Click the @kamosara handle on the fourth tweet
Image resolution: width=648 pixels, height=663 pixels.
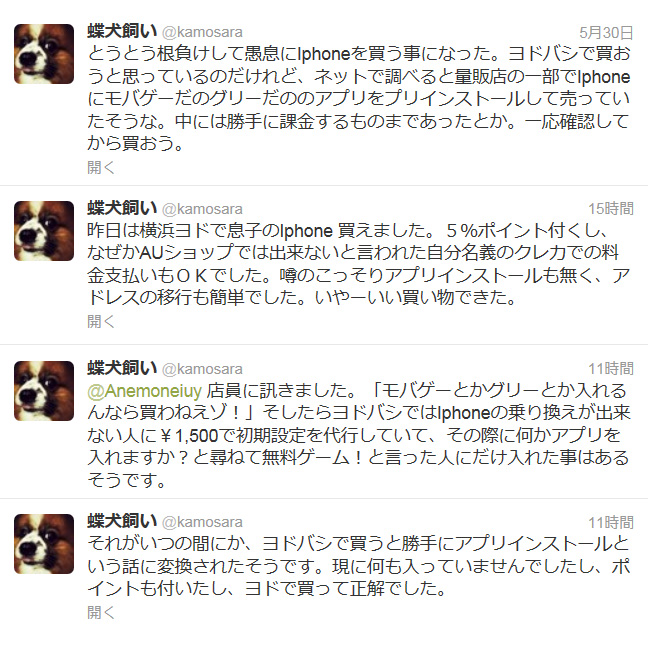[x=202, y=523]
